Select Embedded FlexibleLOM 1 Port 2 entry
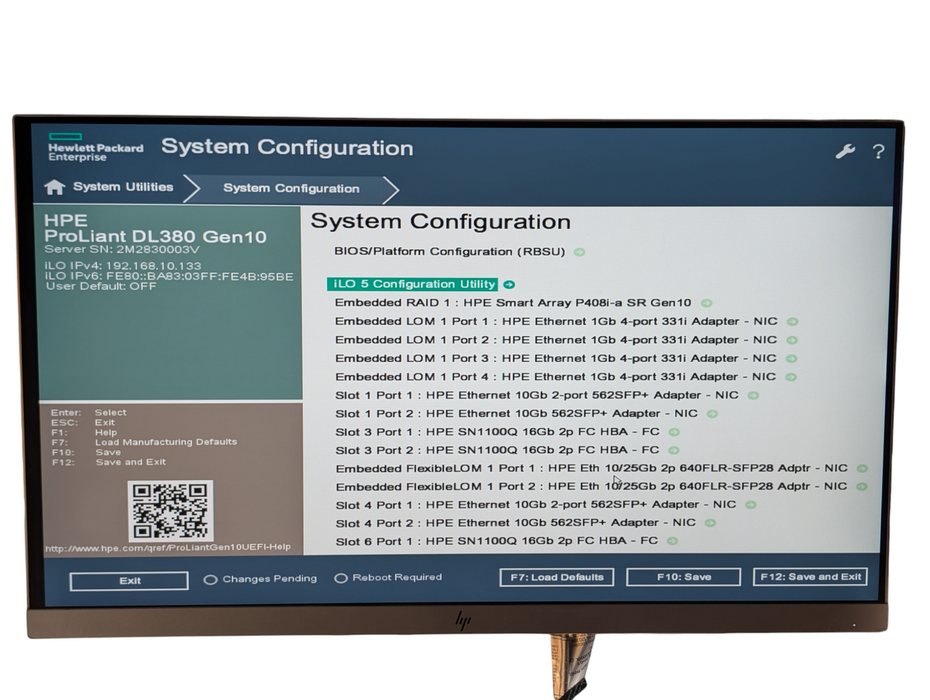This screenshot has height=700, width=930. click(590, 486)
